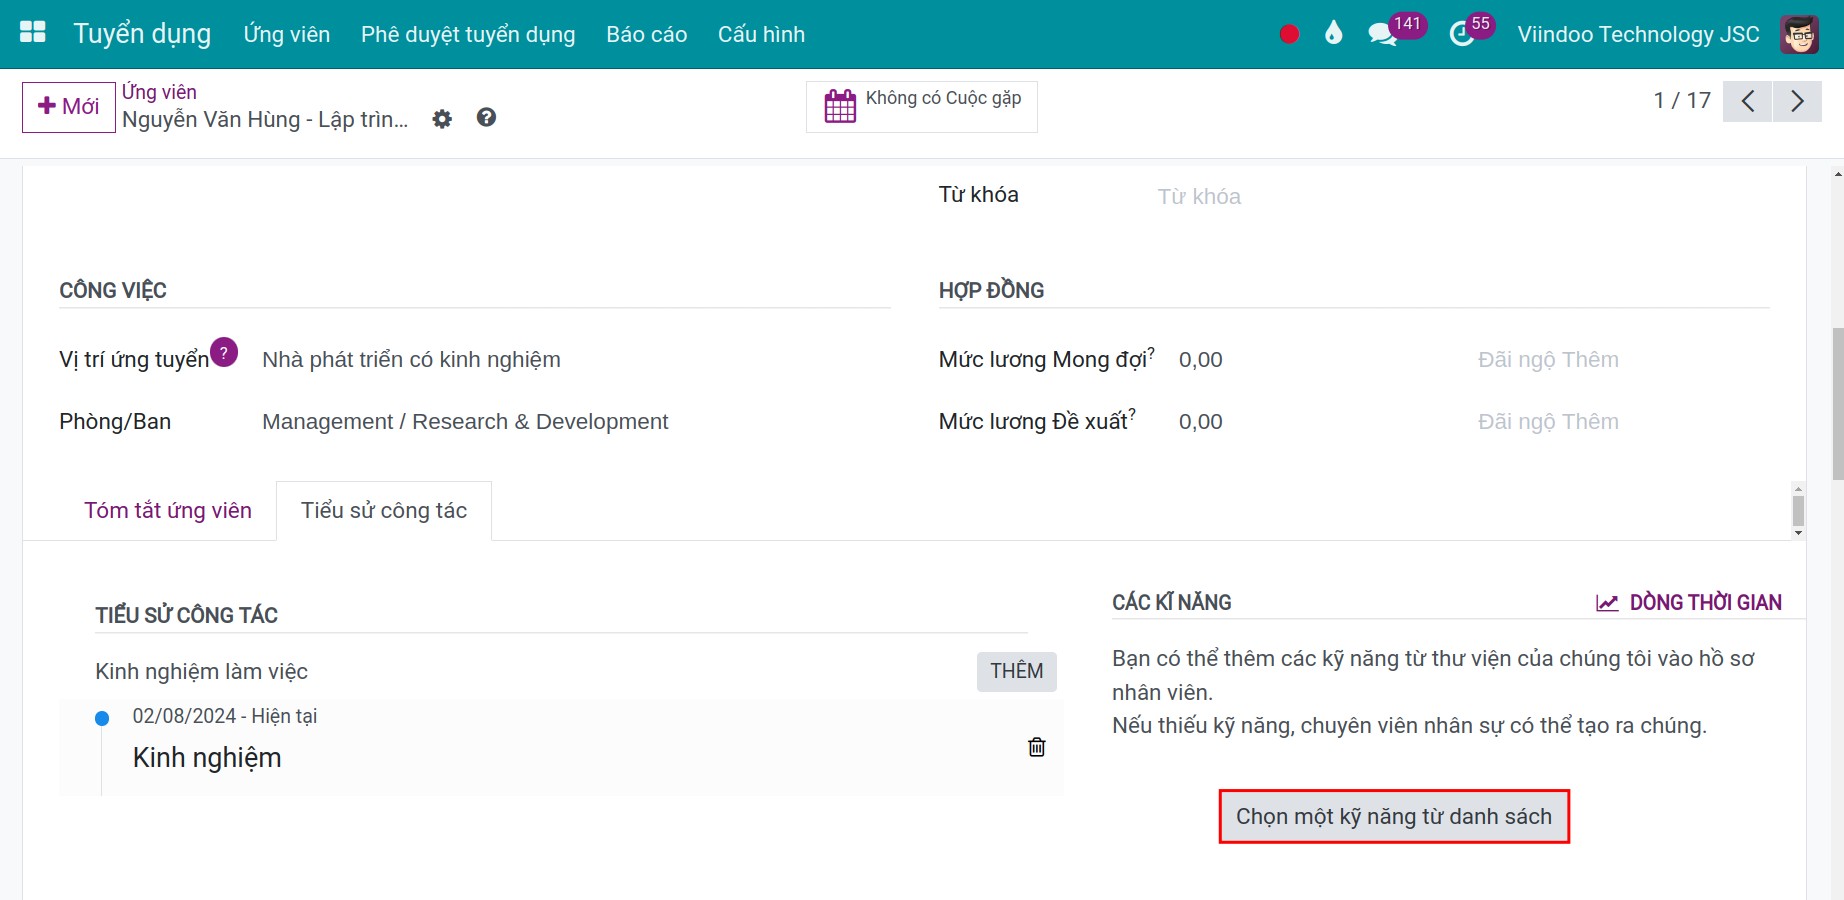Open the apps grid home menu
This screenshot has width=1844, height=900.
click(33, 33)
